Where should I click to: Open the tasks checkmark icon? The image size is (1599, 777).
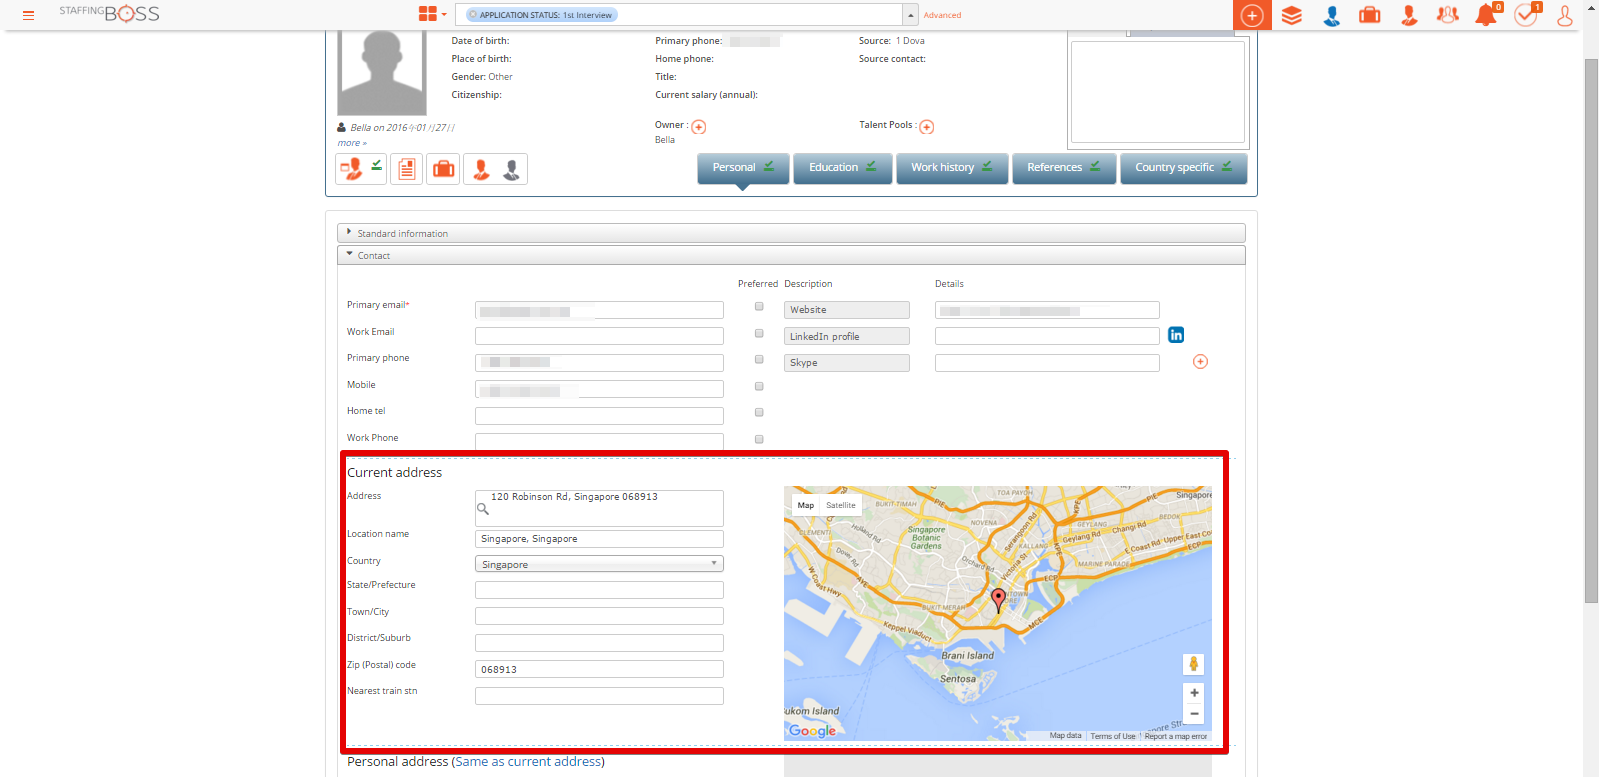(1527, 14)
